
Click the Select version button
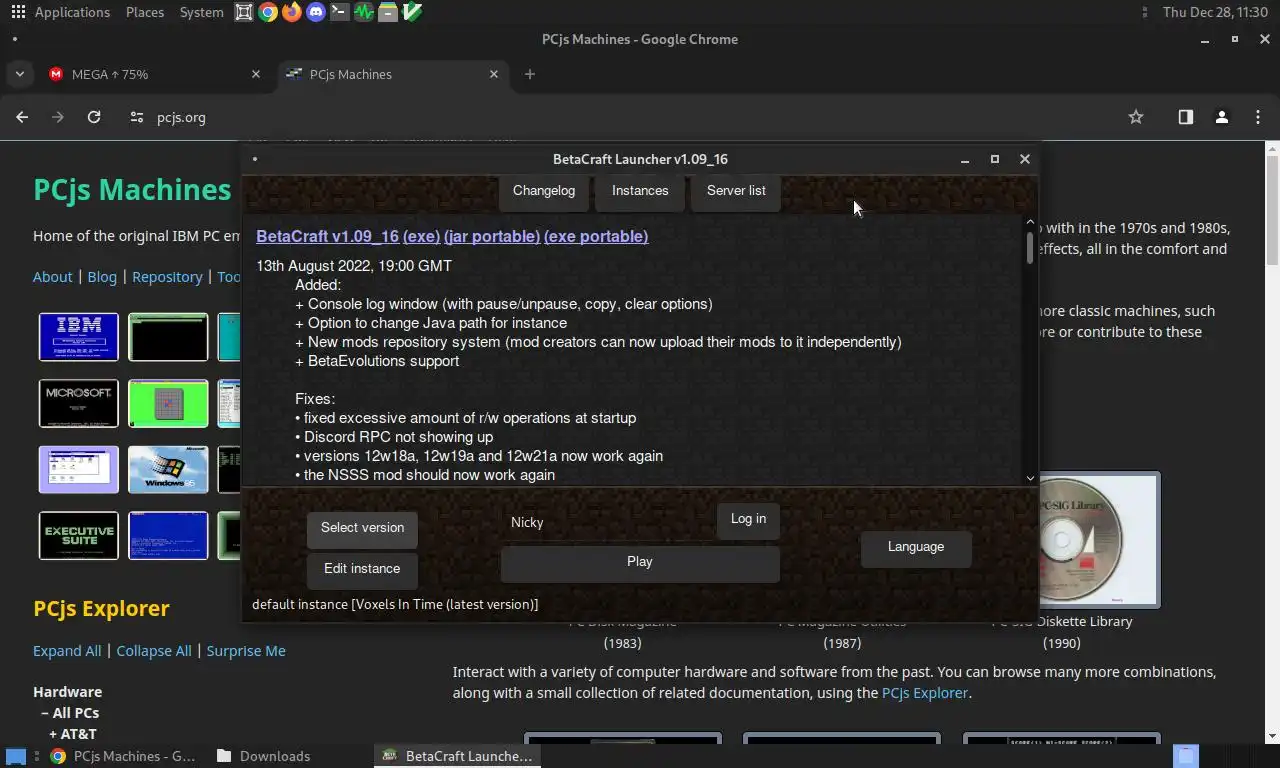[362, 528]
